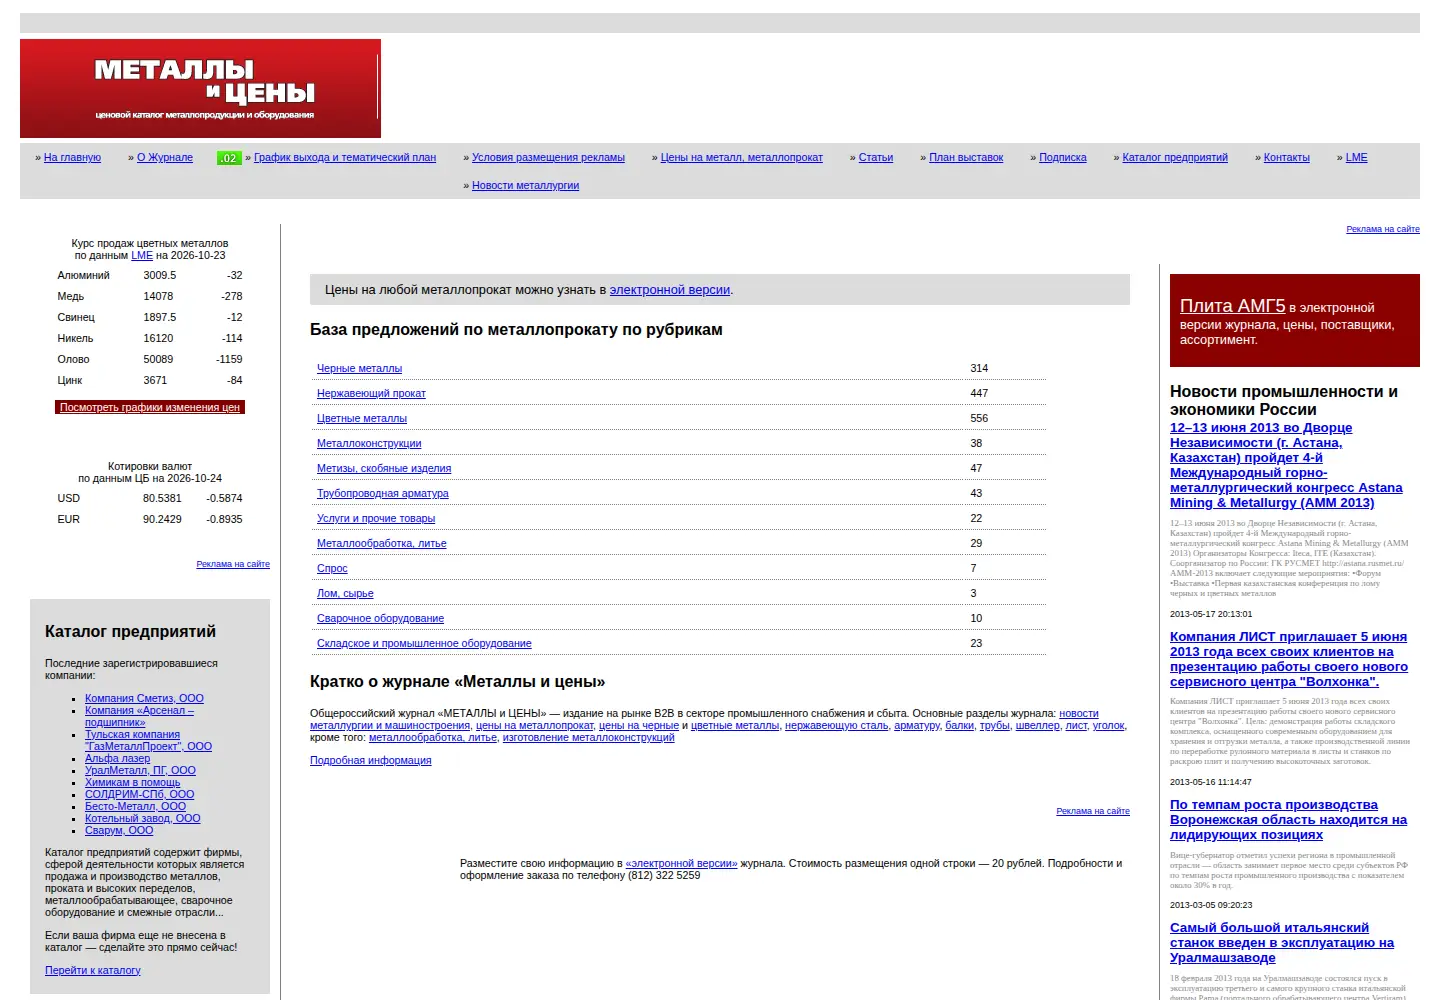Open Astana Mining & Metallurgy congress headline
1440x1000 pixels.
coord(1286,466)
